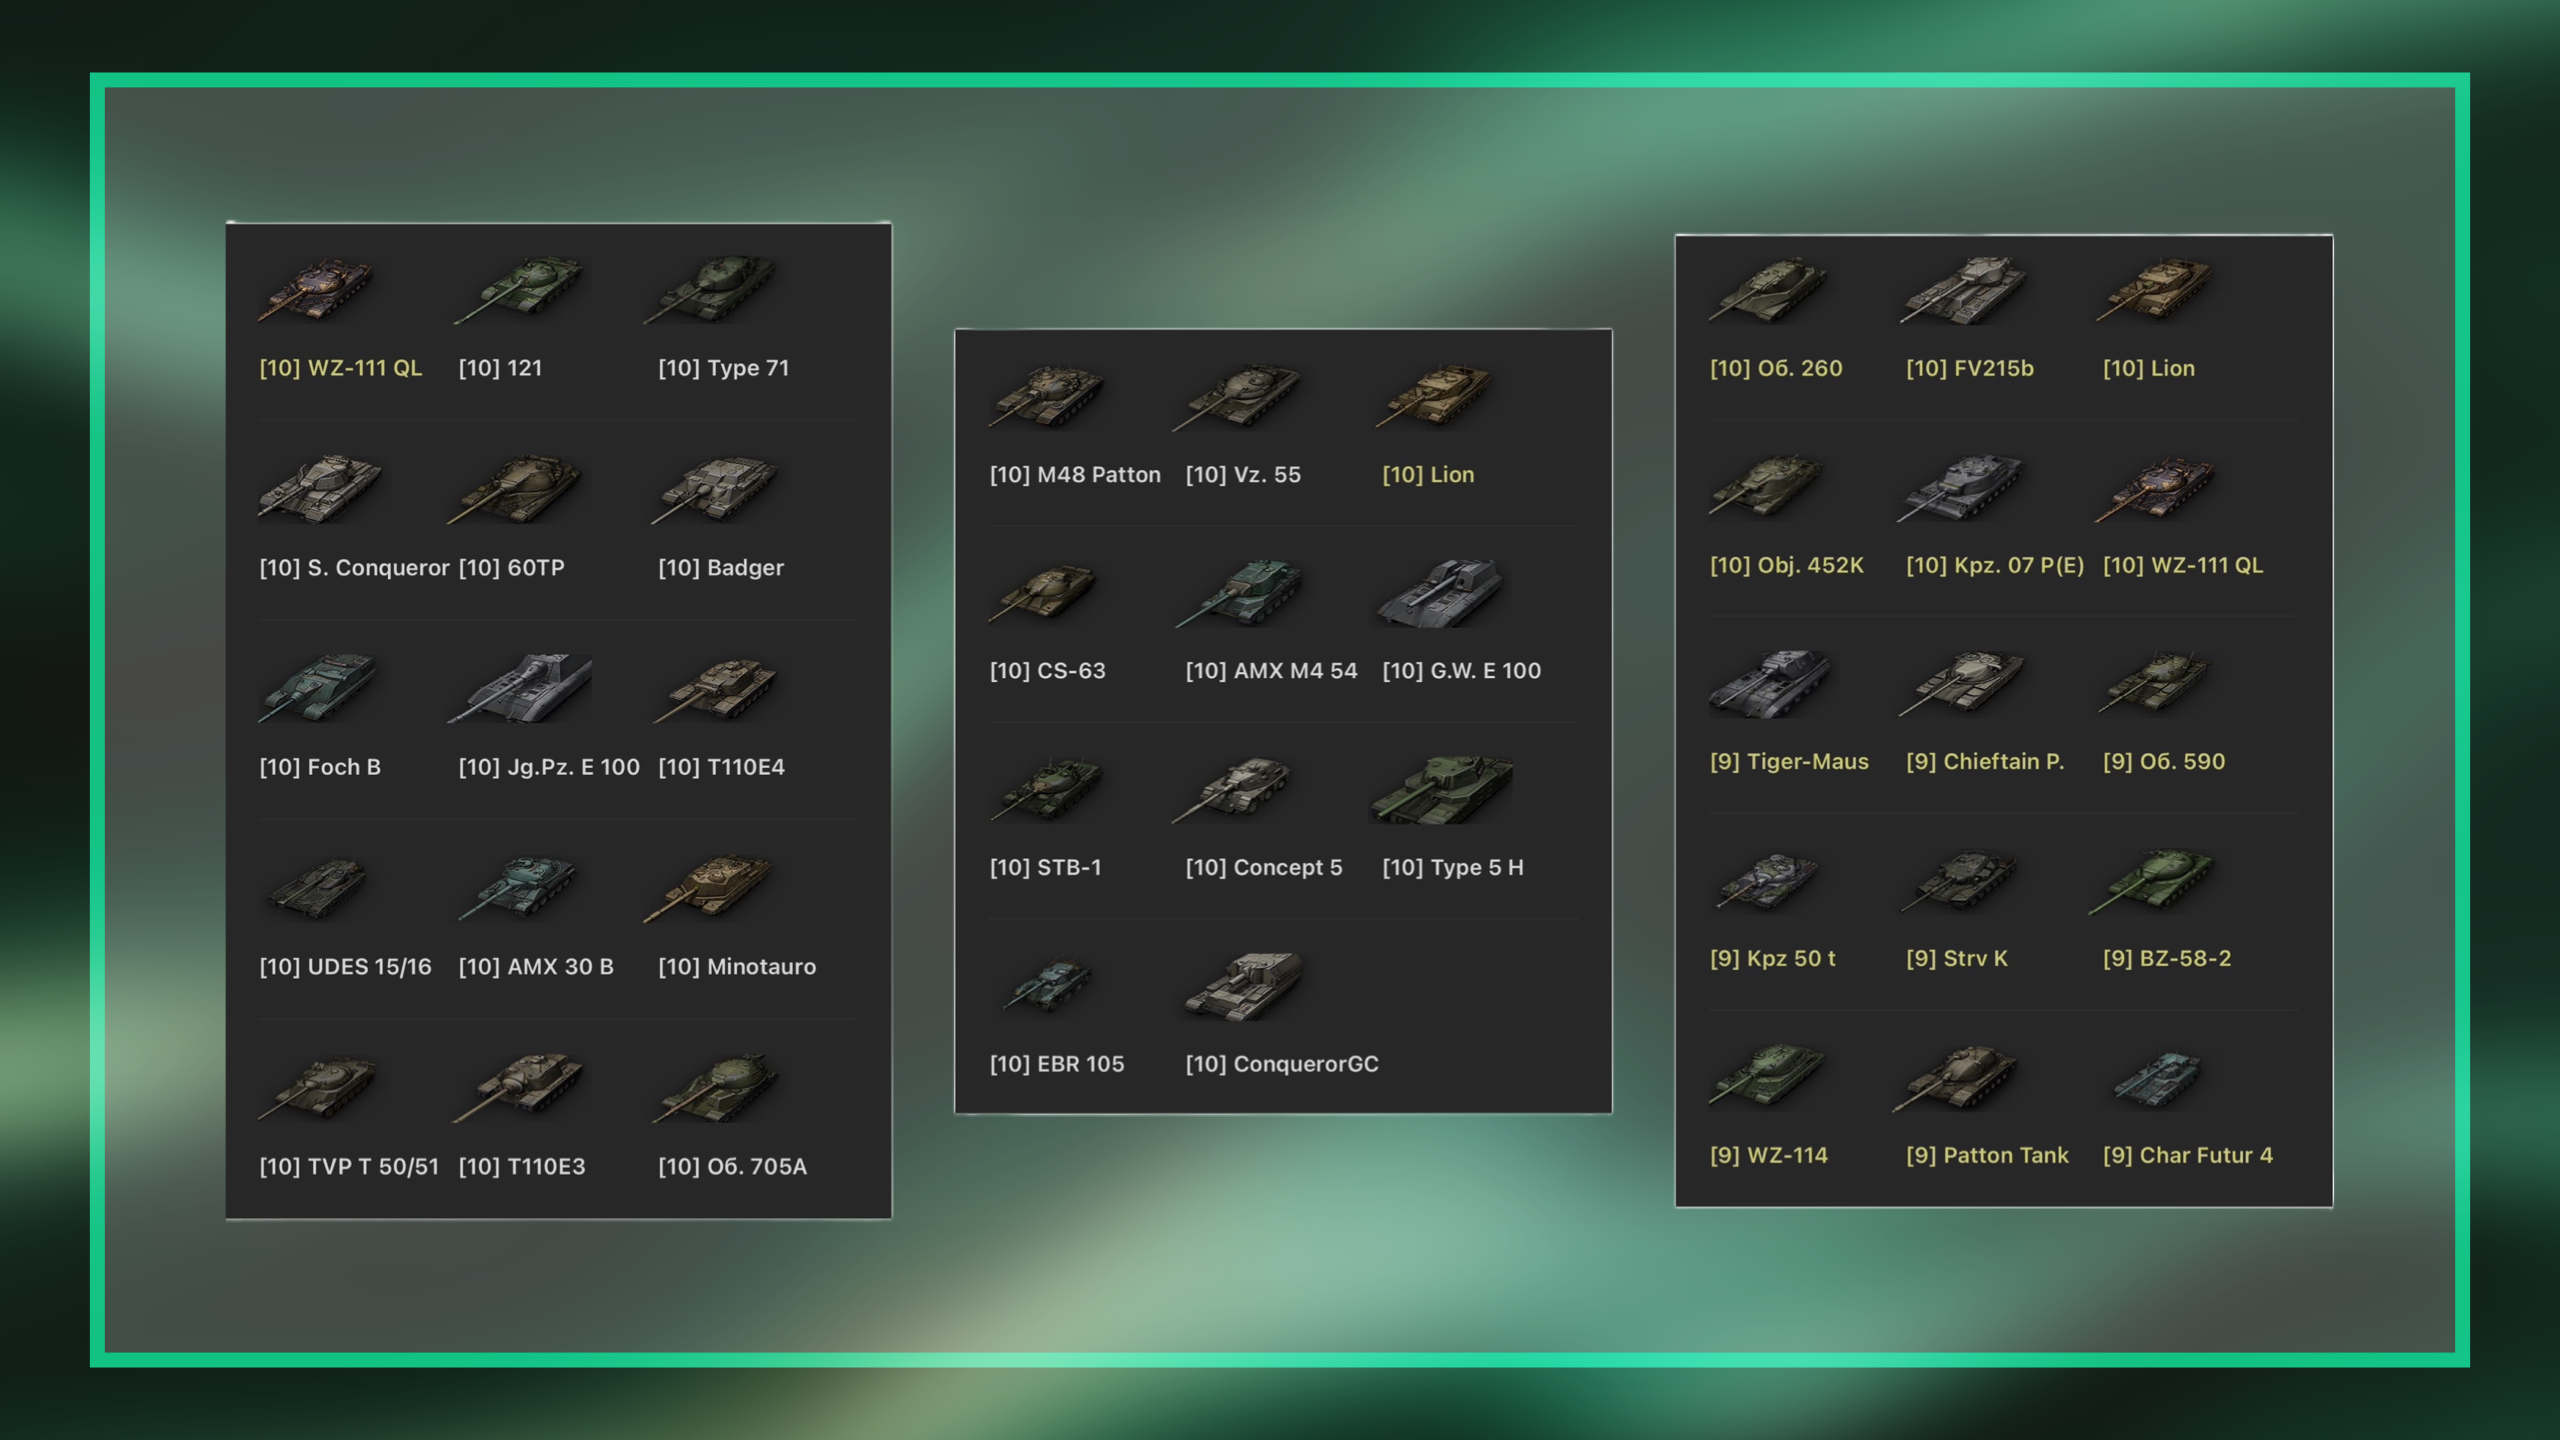Select the '[10] Obj. 452K' label
The height and width of the screenshot is (1440, 2560).
(x=1786, y=565)
